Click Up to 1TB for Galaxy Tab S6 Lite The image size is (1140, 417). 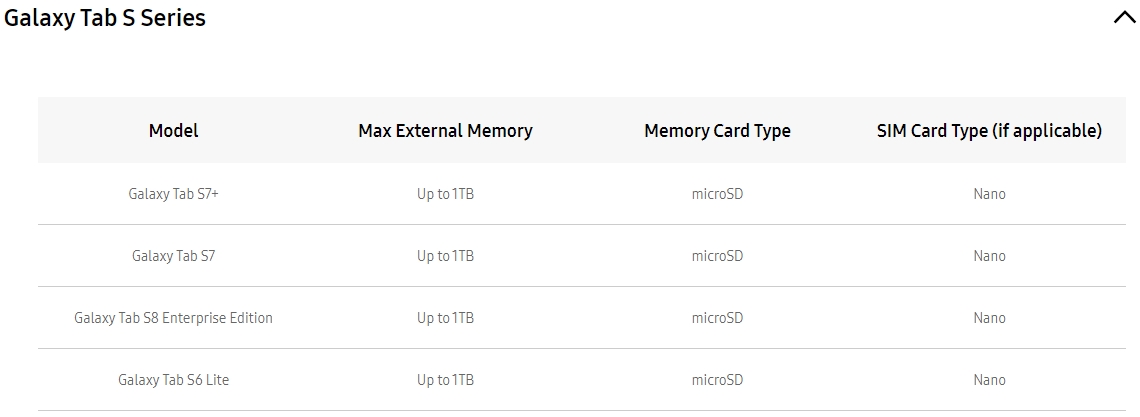pyautogui.click(x=445, y=380)
